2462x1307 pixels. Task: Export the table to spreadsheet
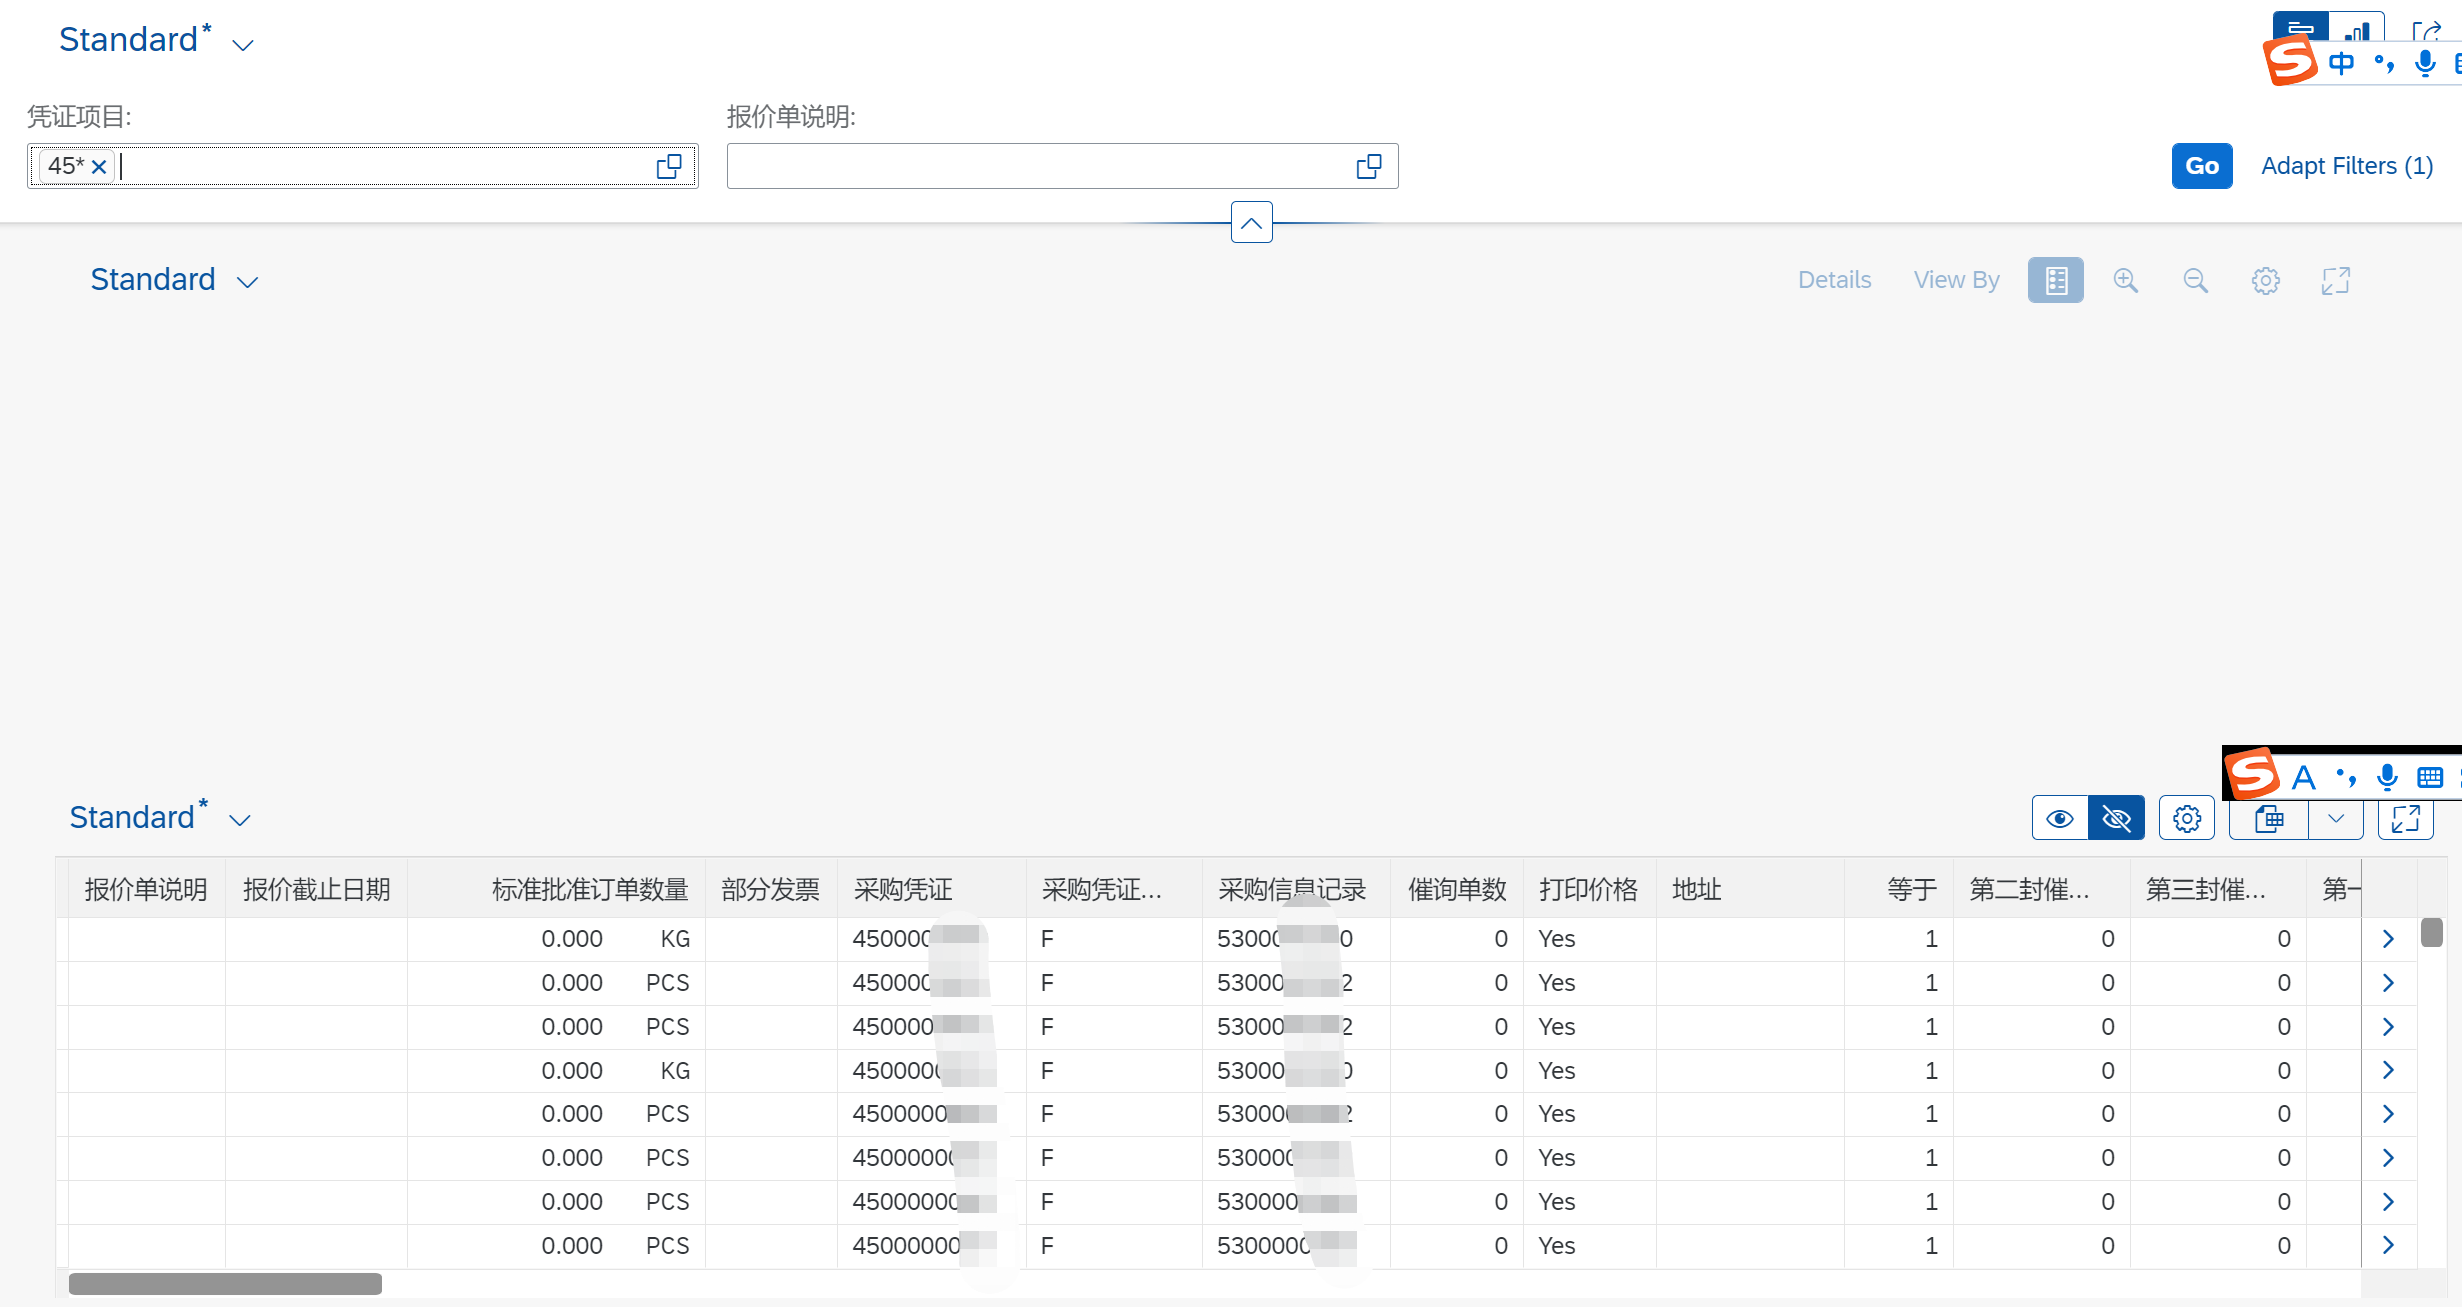click(2269, 818)
